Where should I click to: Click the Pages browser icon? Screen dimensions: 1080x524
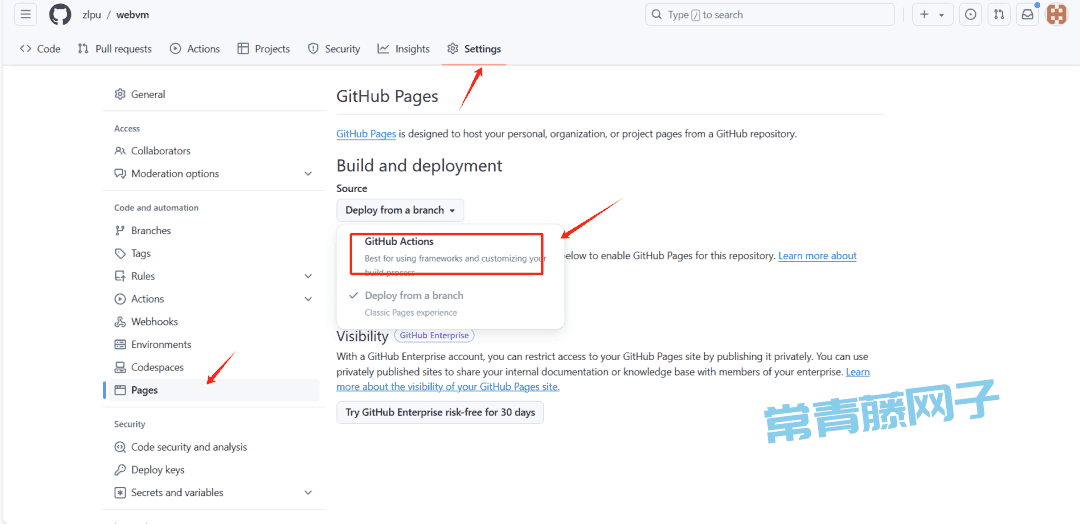pos(120,390)
